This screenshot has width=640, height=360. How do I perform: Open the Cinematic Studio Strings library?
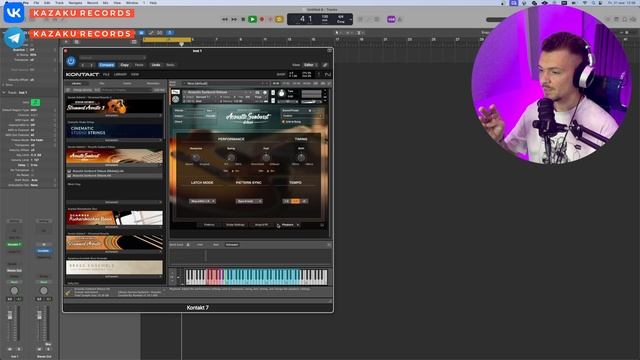coord(114,131)
